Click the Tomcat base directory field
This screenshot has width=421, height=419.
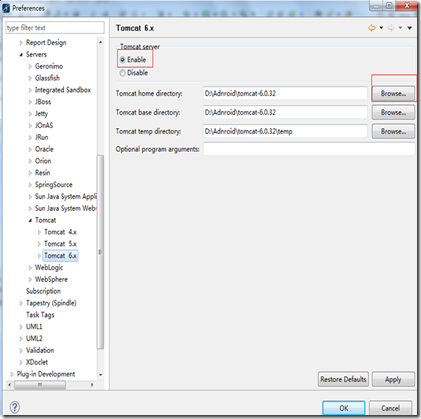[x=285, y=112]
